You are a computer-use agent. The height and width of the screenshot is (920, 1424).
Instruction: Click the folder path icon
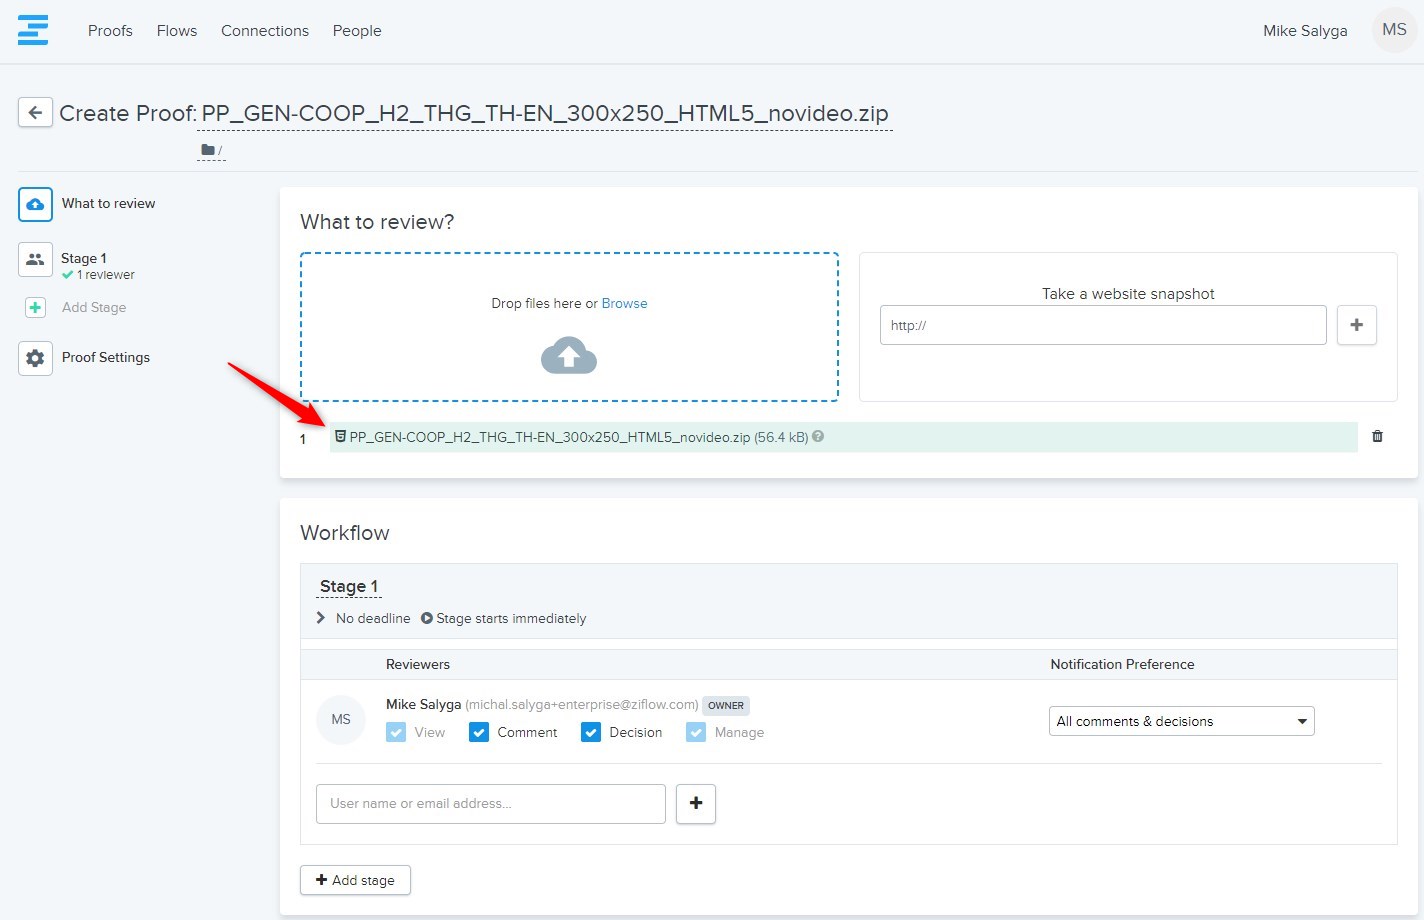[208, 150]
